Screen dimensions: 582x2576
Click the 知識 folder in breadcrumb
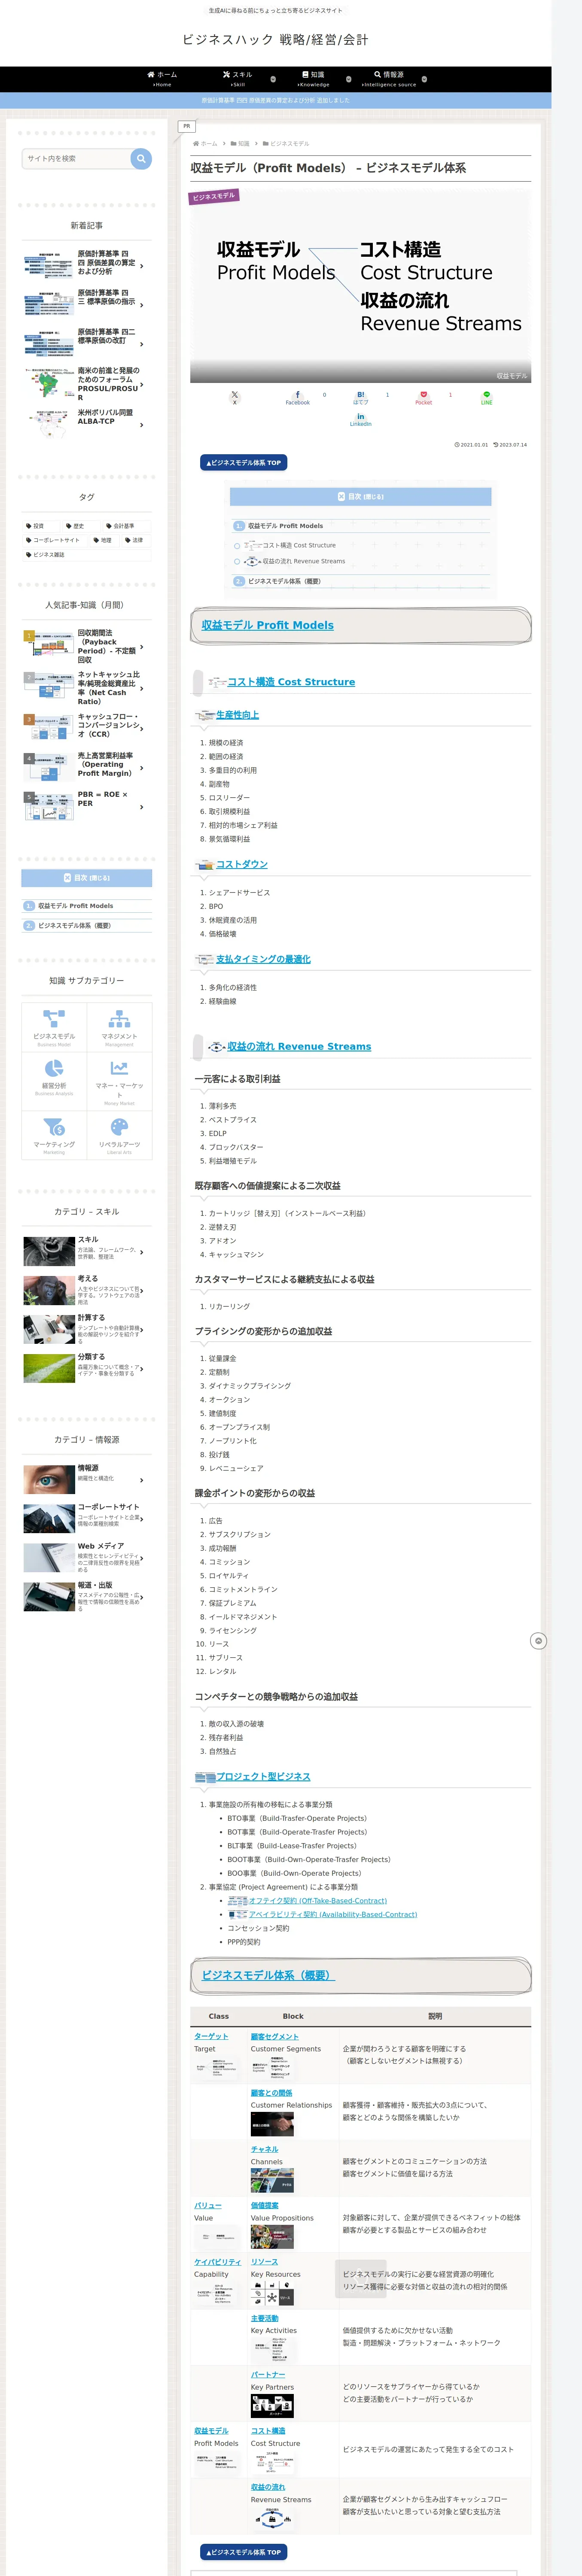tap(240, 143)
